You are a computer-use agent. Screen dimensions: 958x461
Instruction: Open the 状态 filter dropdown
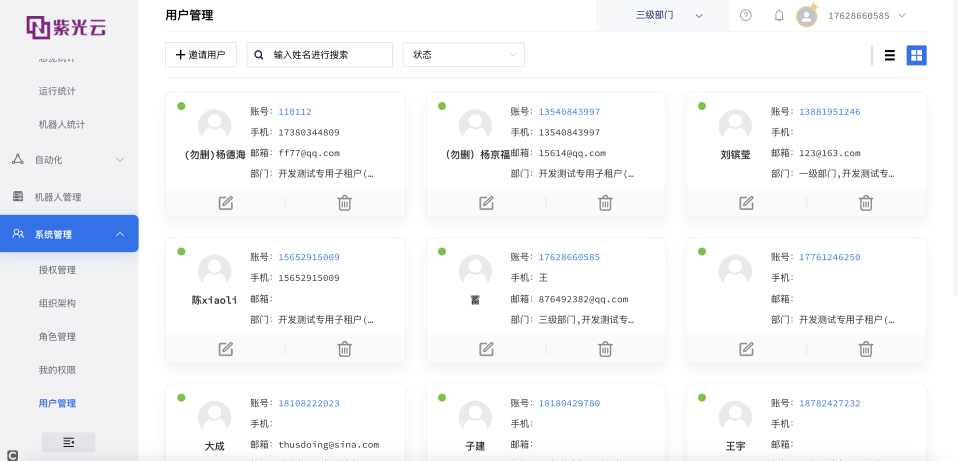click(463, 55)
